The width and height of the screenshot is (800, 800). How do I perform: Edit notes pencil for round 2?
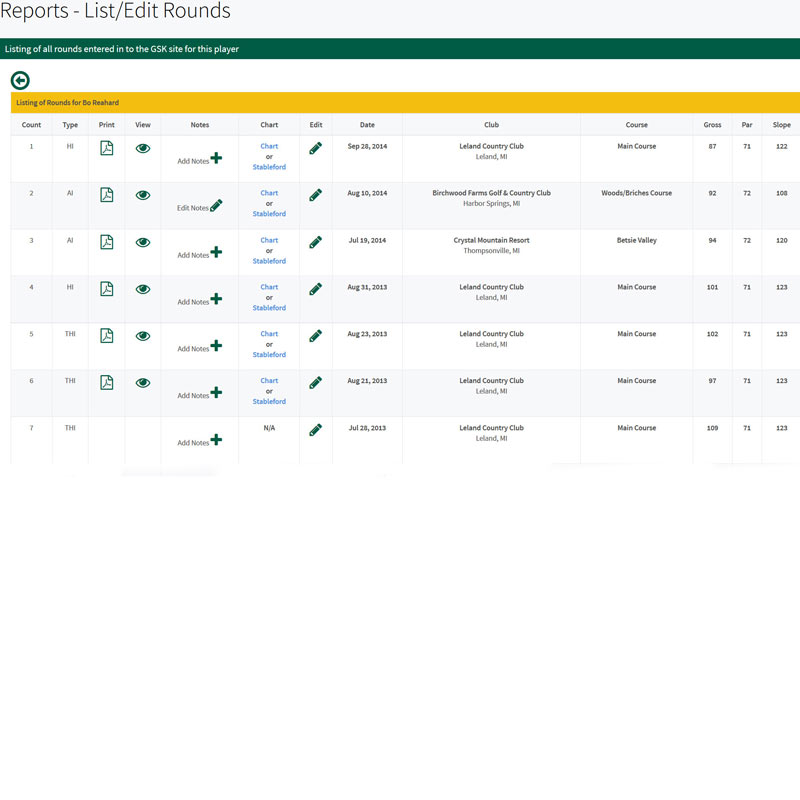(216, 205)
